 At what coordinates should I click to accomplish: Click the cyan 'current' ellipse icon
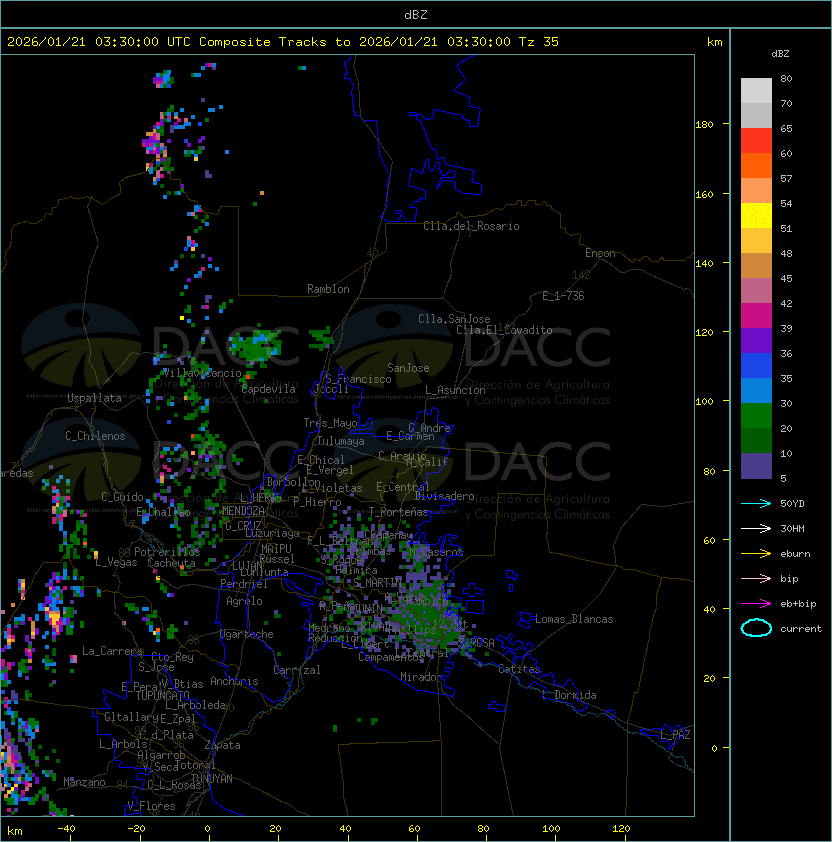coord(757,629)
